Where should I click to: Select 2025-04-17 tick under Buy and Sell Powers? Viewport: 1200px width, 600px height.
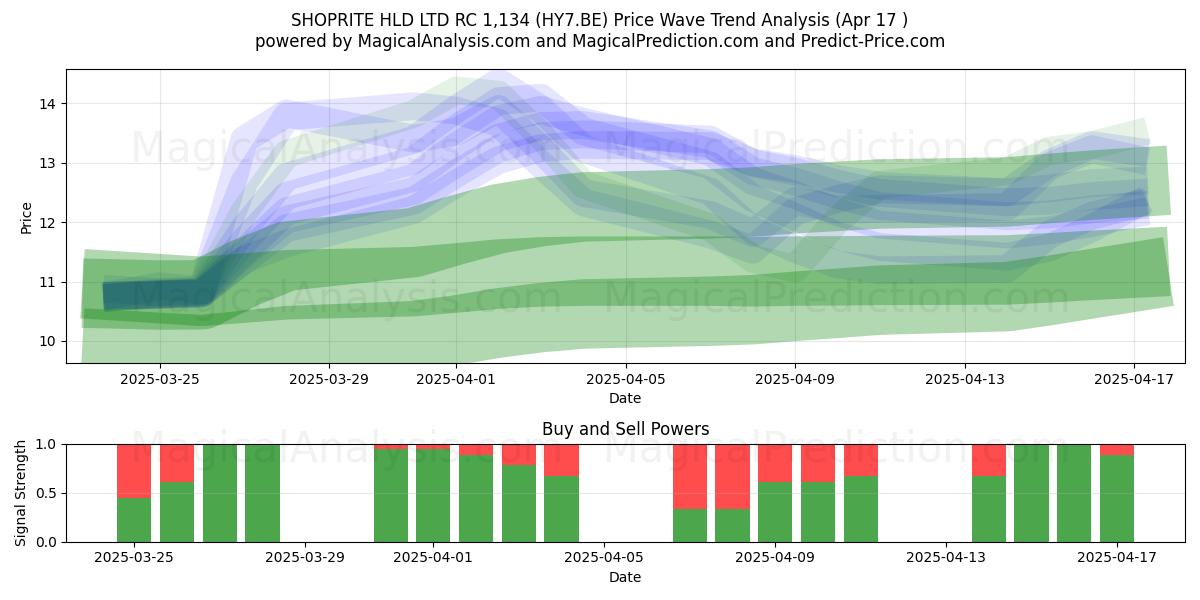[1117, 558]
